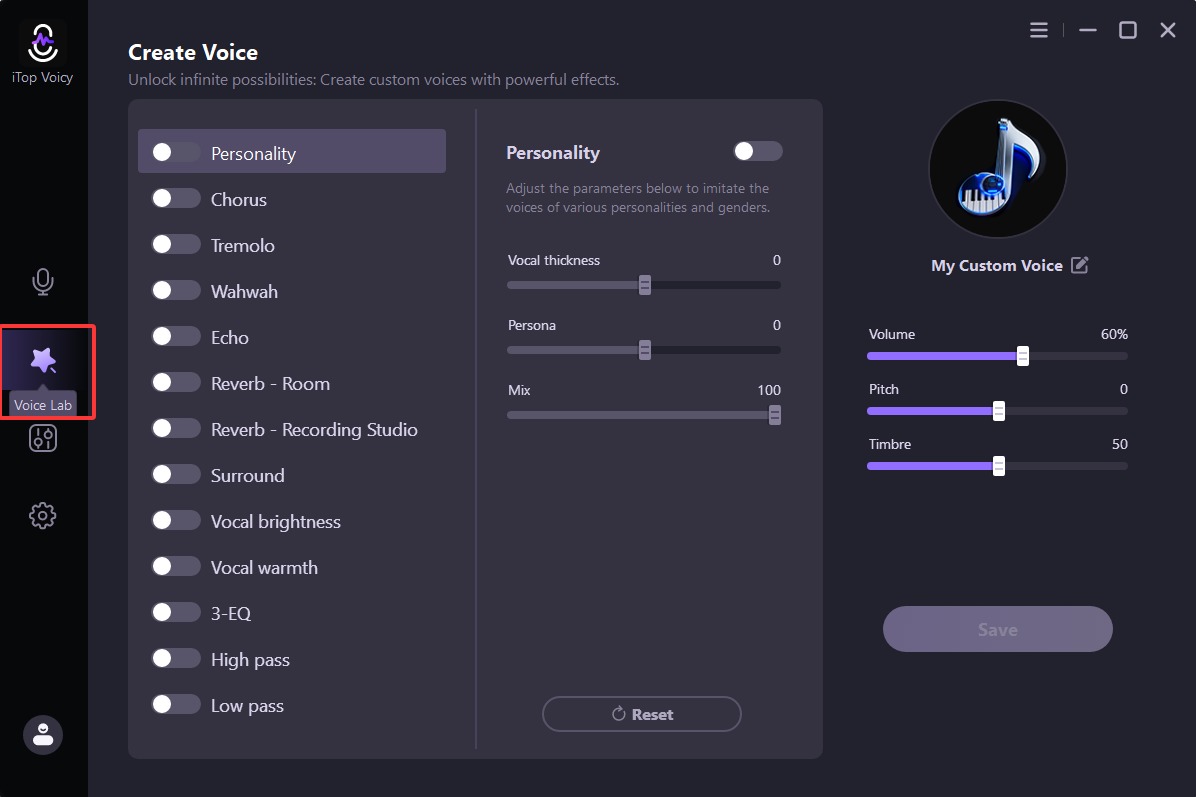
Task: Click the My Custom Voice avatar
Action: [x=997, y=169]
